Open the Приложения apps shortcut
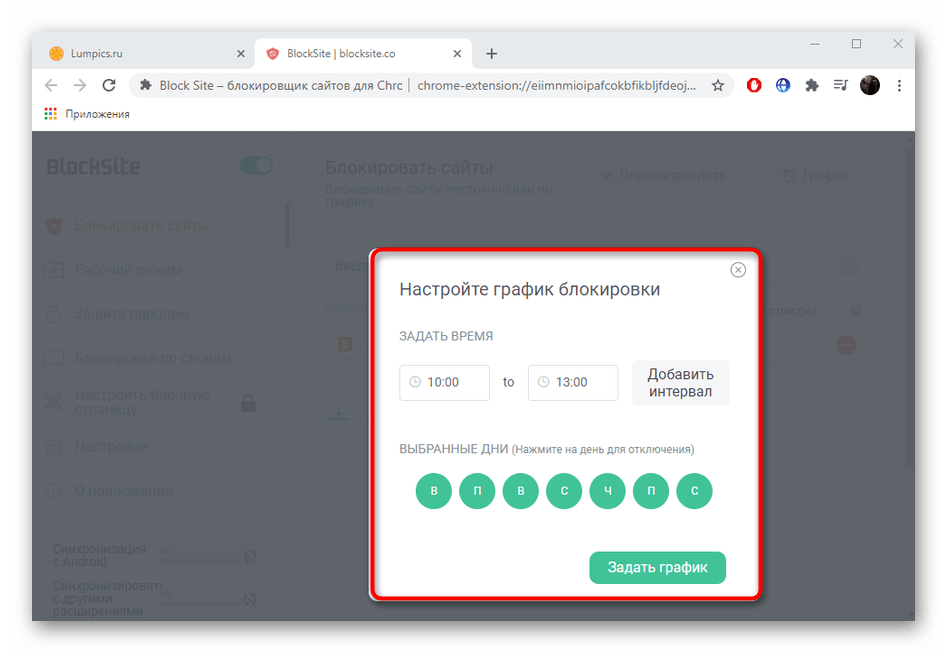Image resolution: width=947 pixels, height=653 pixels. pyautogui.click(x=87, y=114)
